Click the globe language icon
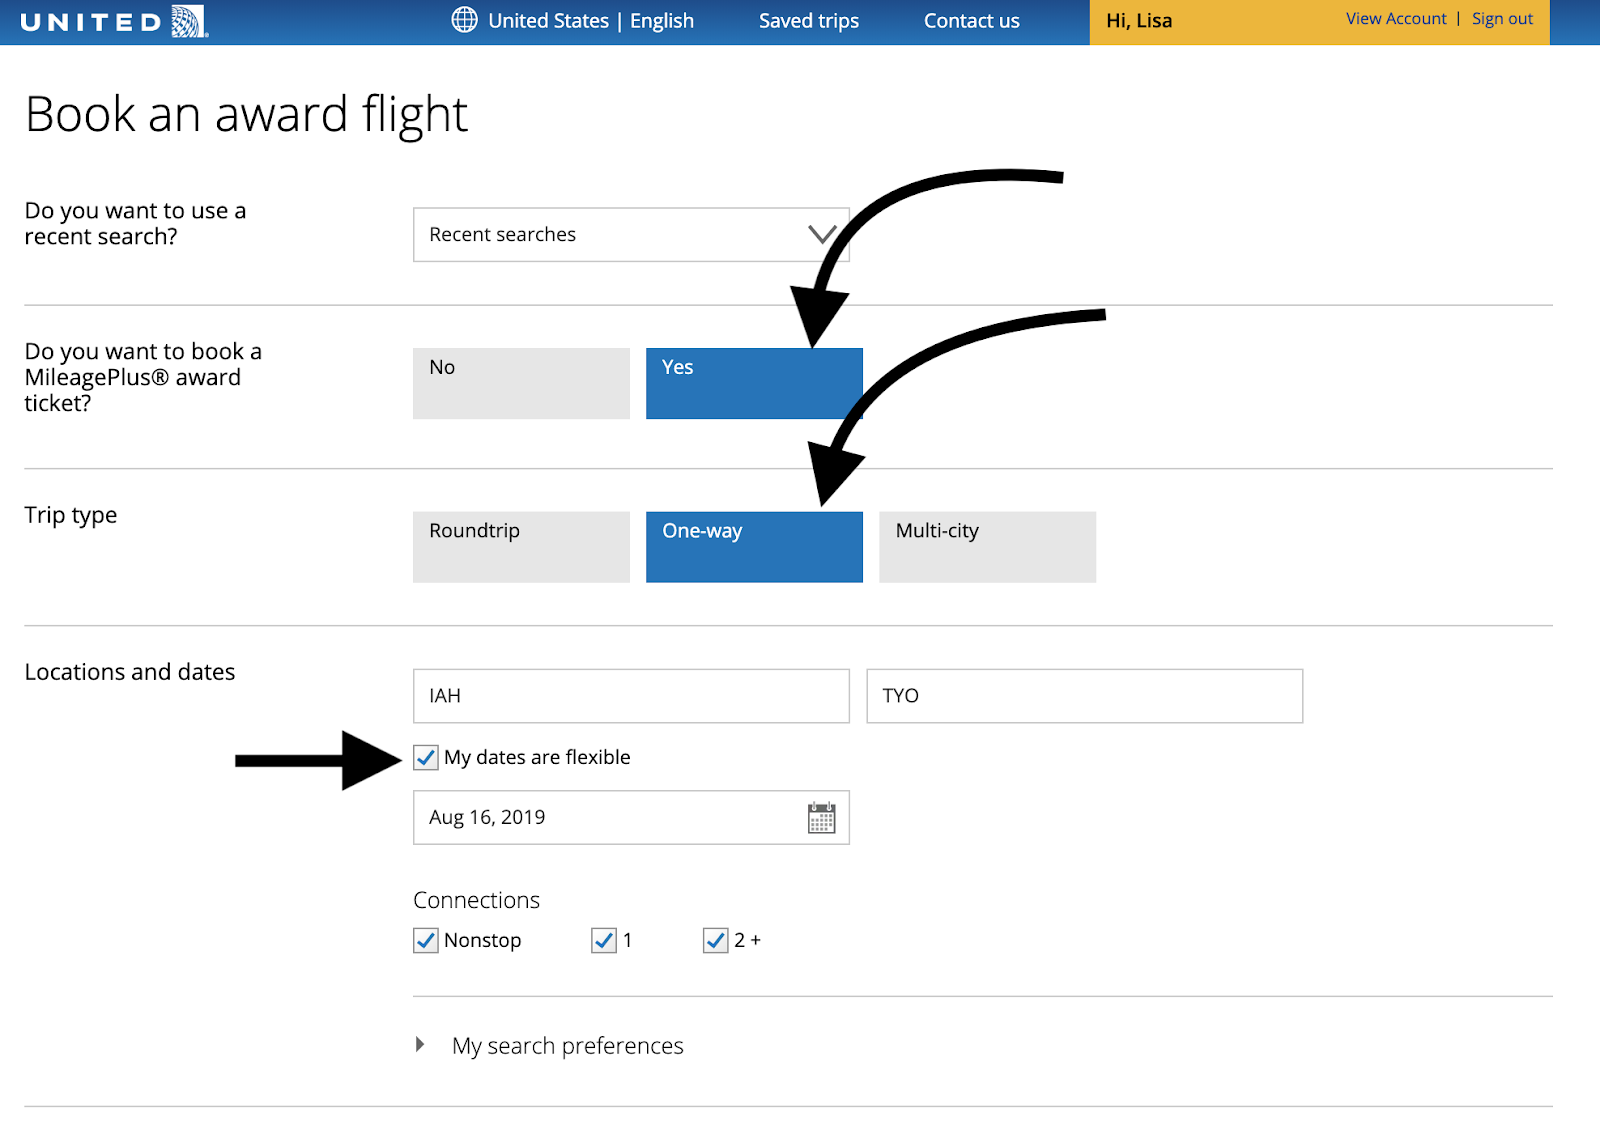The width and height of the screenshot is (1600, 1138). coord(464,20)
